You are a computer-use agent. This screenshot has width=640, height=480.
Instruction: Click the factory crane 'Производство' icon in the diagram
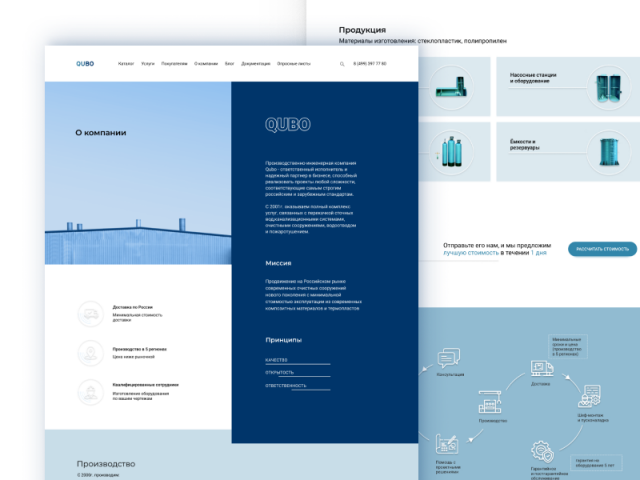[x=490, y=402]
